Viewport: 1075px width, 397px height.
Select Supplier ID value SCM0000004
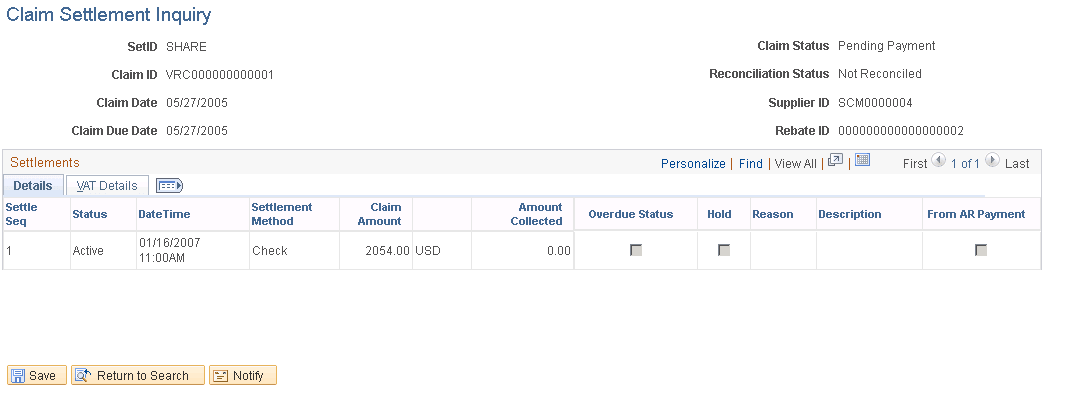pos(875,103)
